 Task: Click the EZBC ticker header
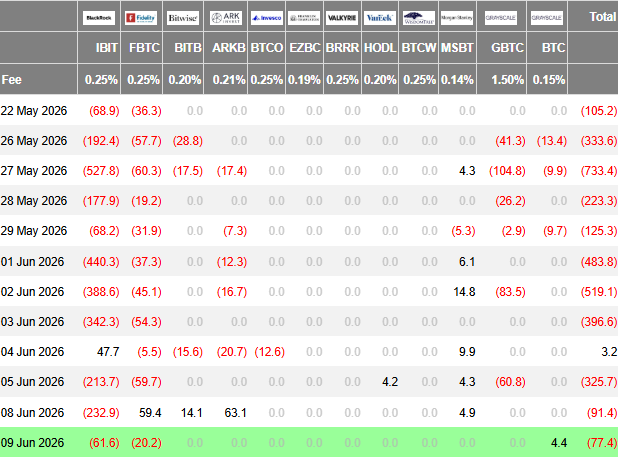click(305, 48)
